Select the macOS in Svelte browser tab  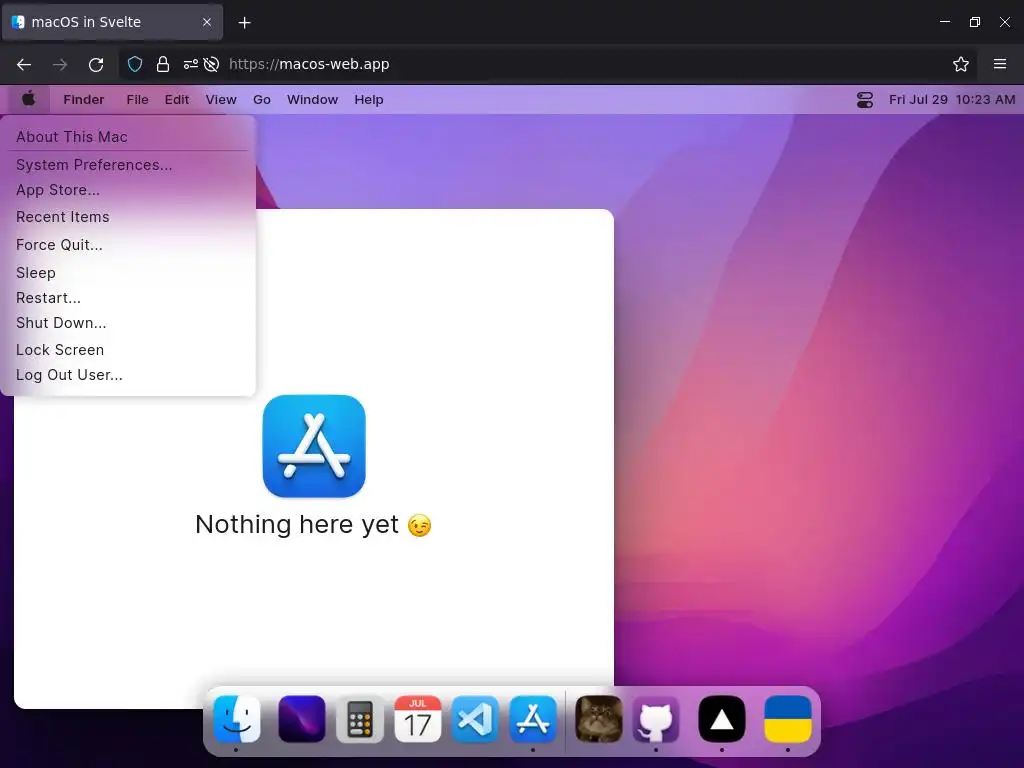pyautogui.click(x=112, y=22)
